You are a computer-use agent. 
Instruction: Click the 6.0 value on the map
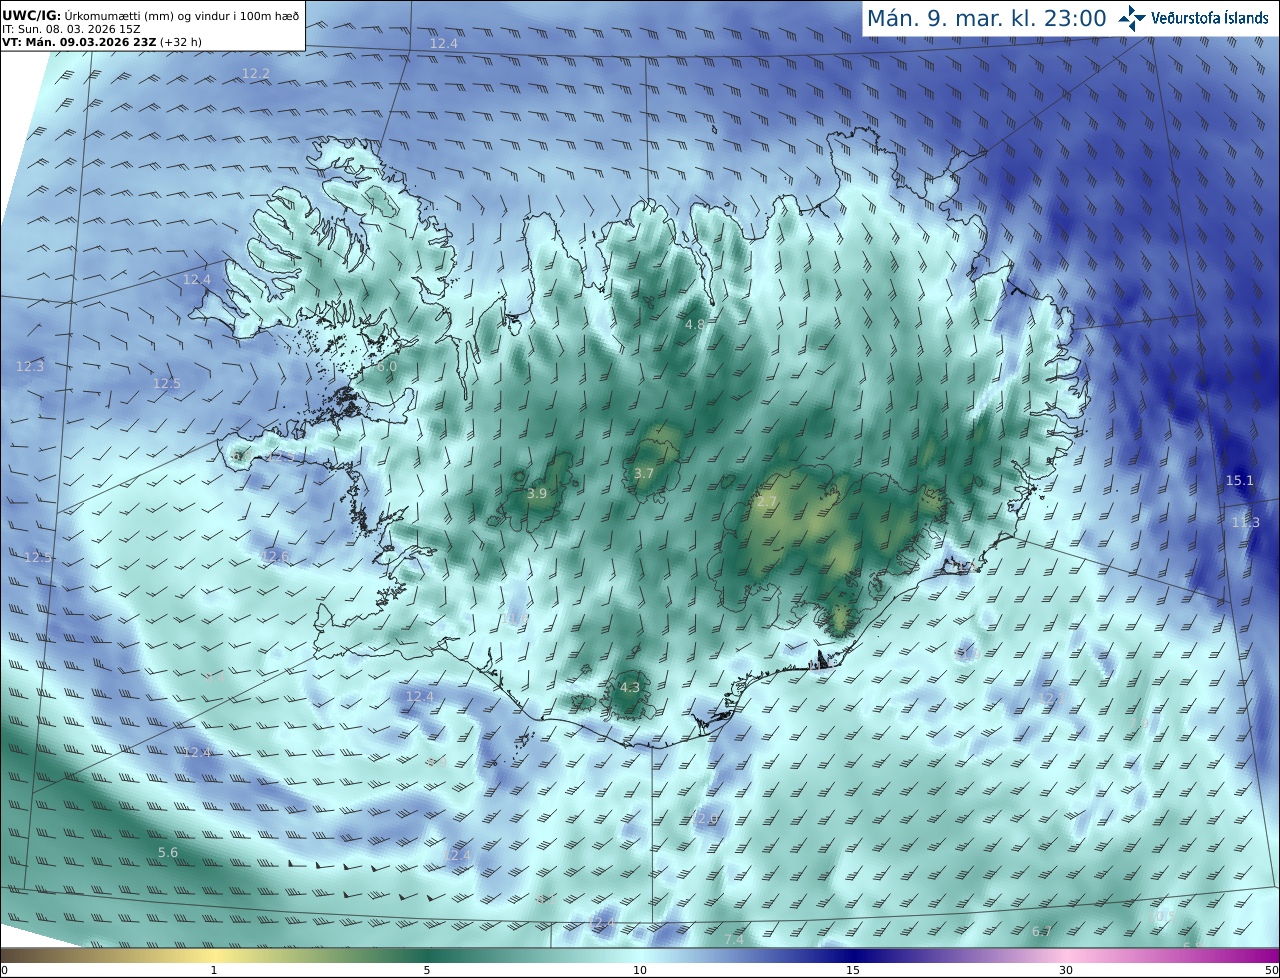(386, 367)
